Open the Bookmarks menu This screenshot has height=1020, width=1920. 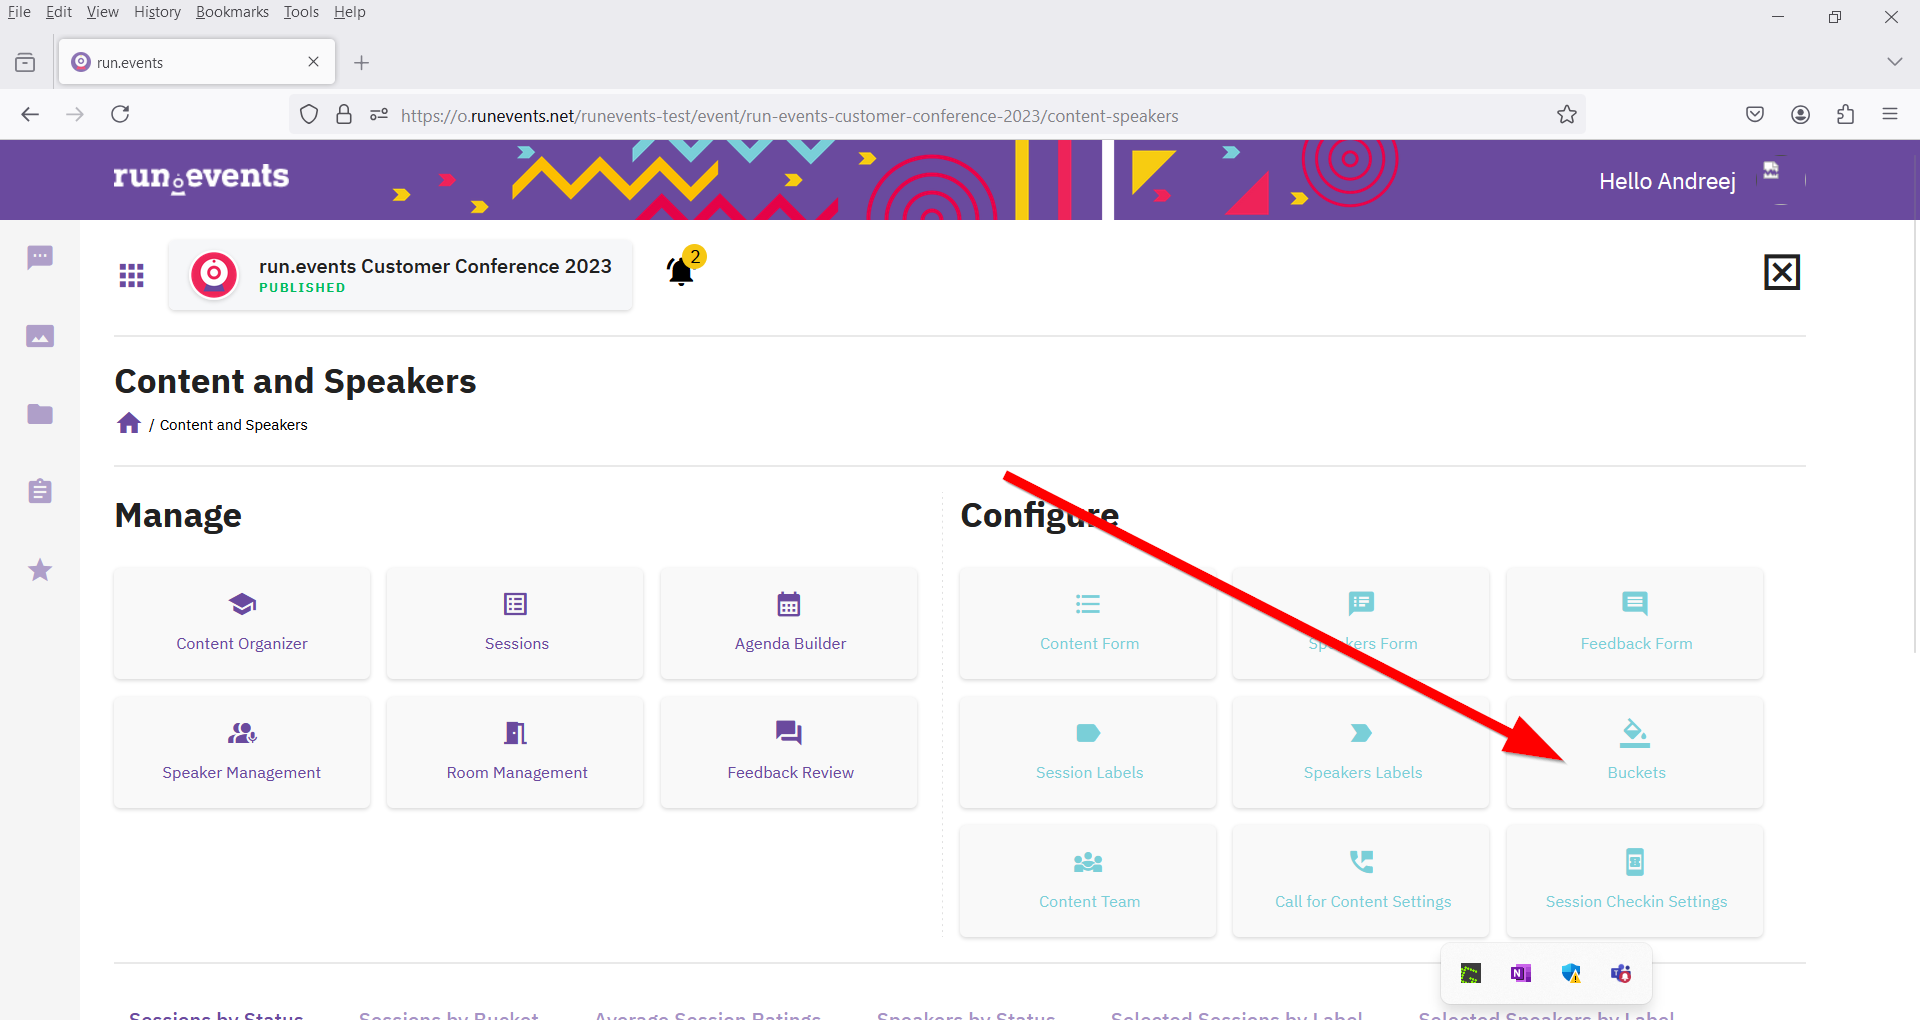pyautogui.click(x=232, y=12)
